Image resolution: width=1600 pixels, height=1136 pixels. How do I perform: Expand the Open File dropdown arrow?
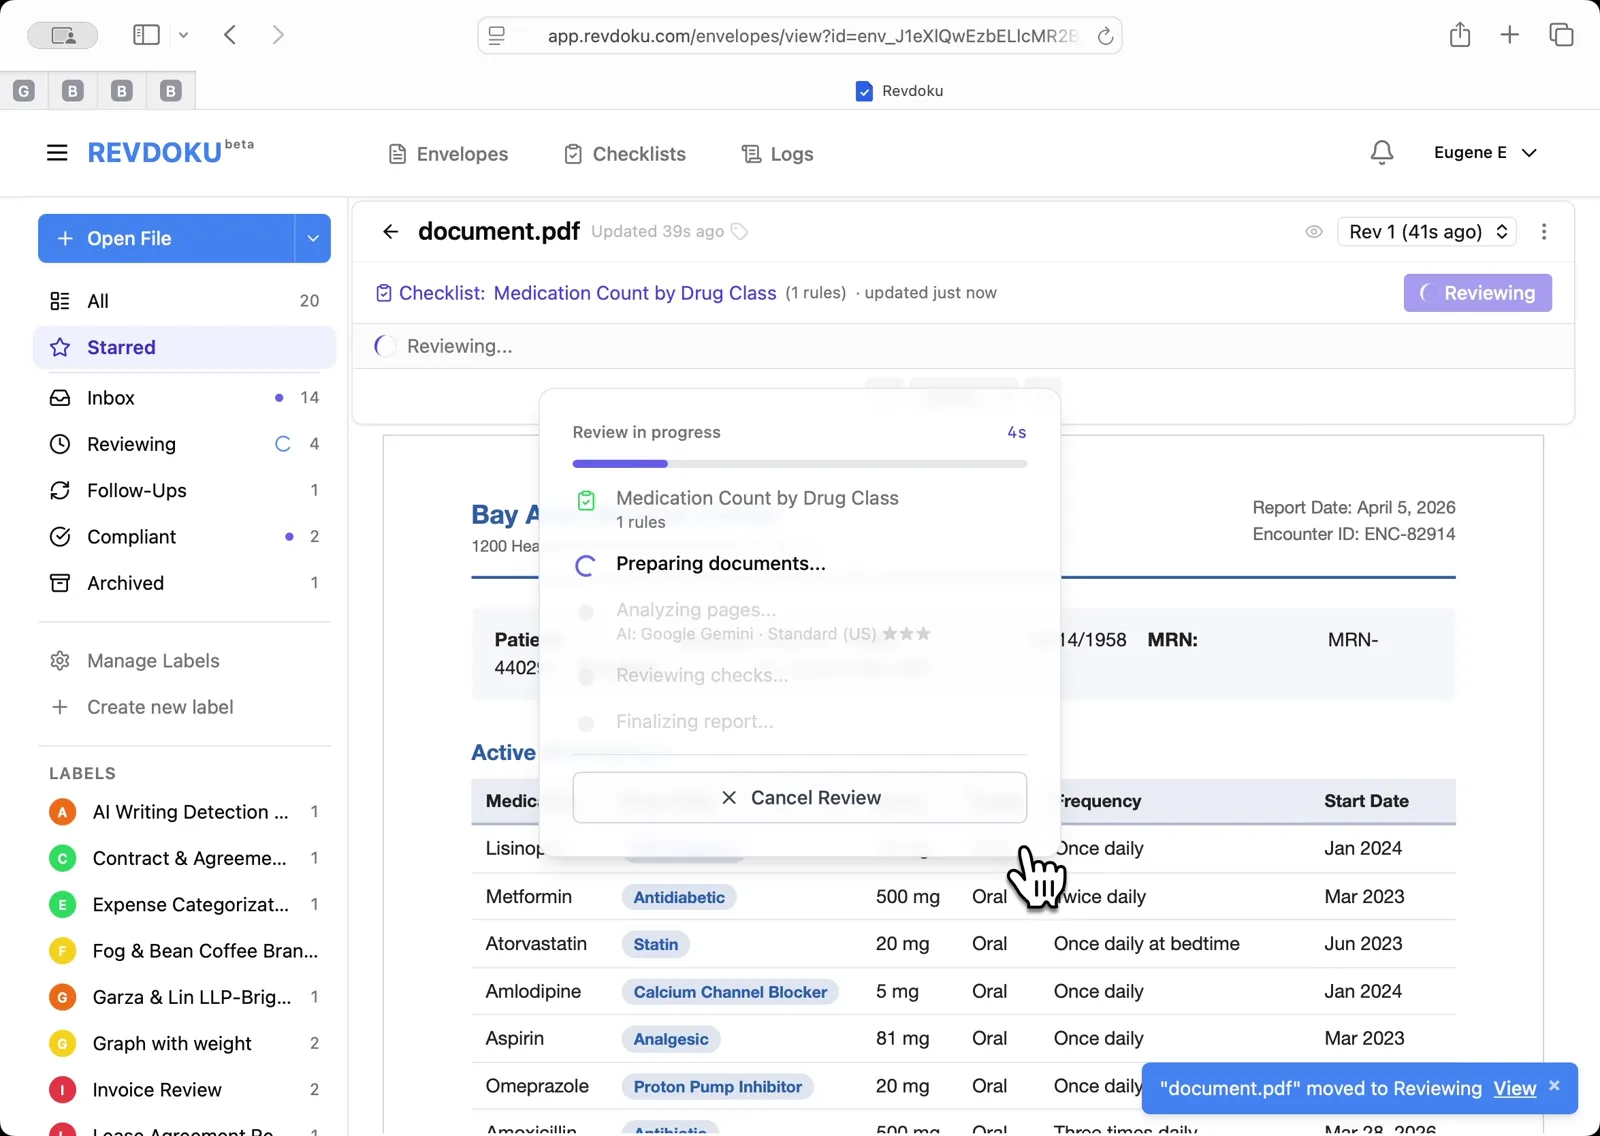coord(313,239)
